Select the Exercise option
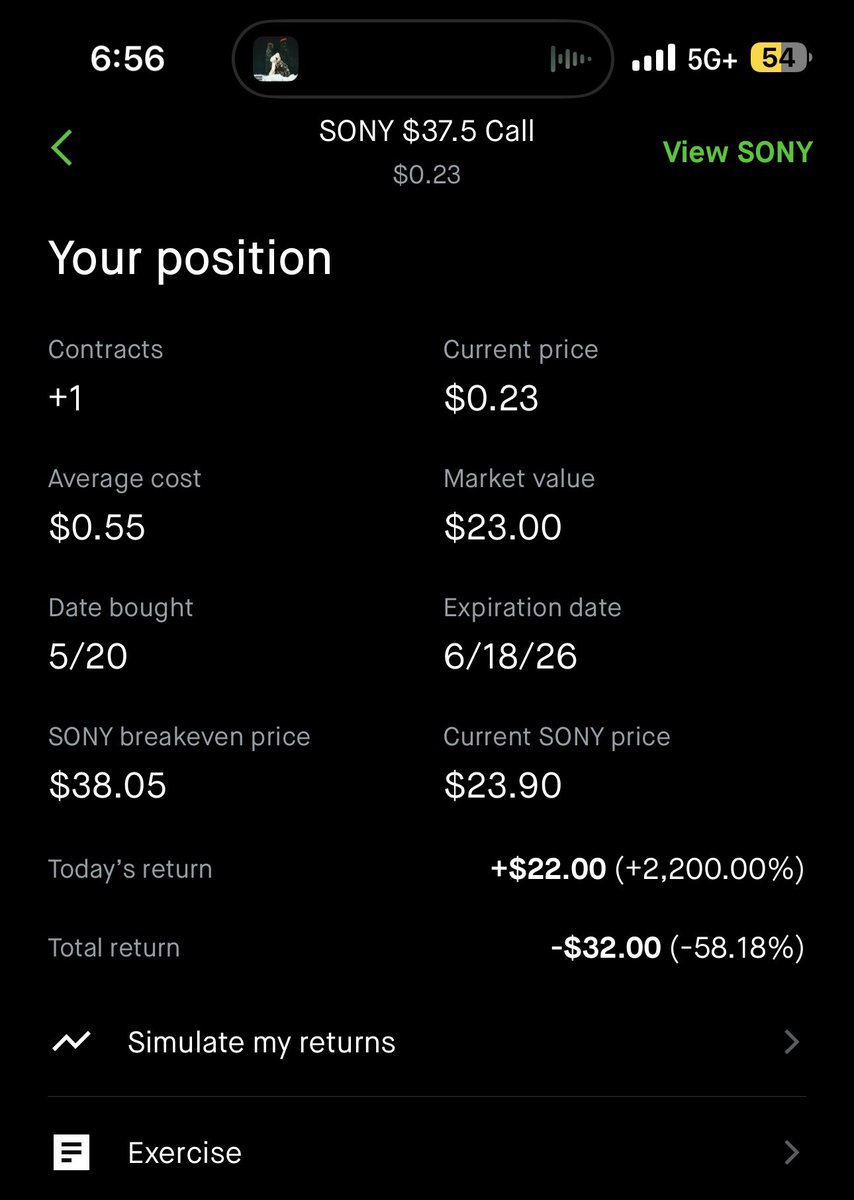The height and width of the screenshot is (1200, 854). (427, 1152)
